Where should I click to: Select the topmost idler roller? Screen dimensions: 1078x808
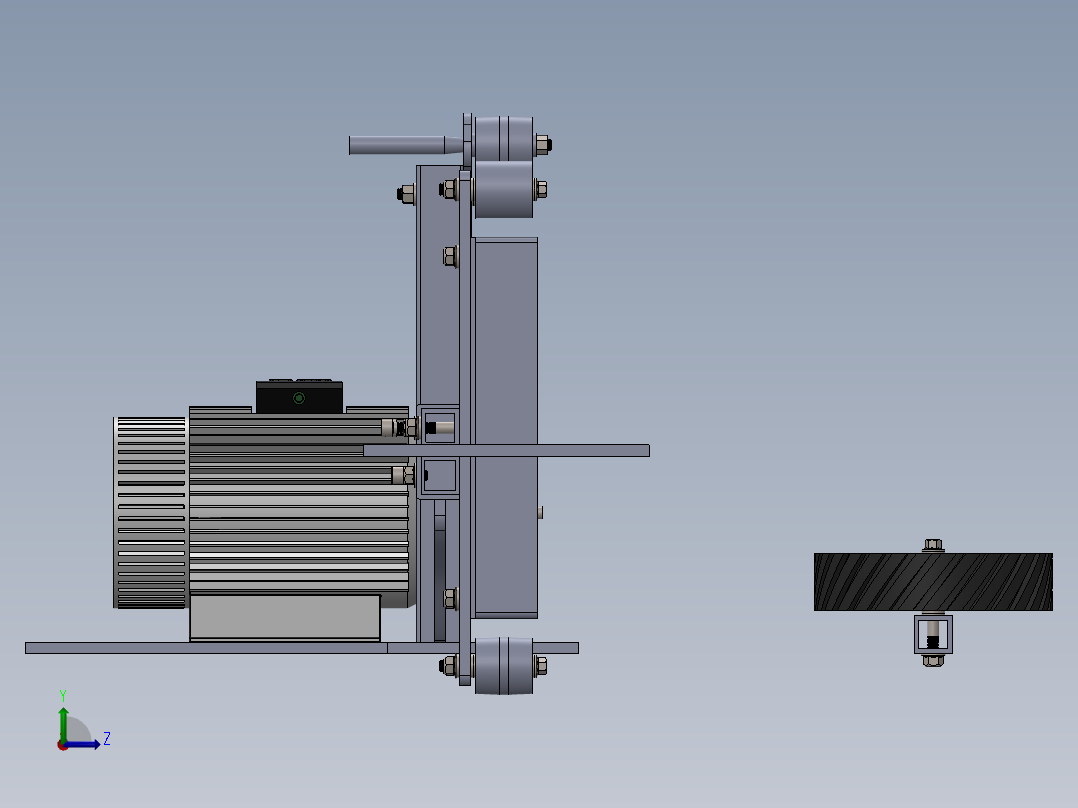click(x=504, y=139)
